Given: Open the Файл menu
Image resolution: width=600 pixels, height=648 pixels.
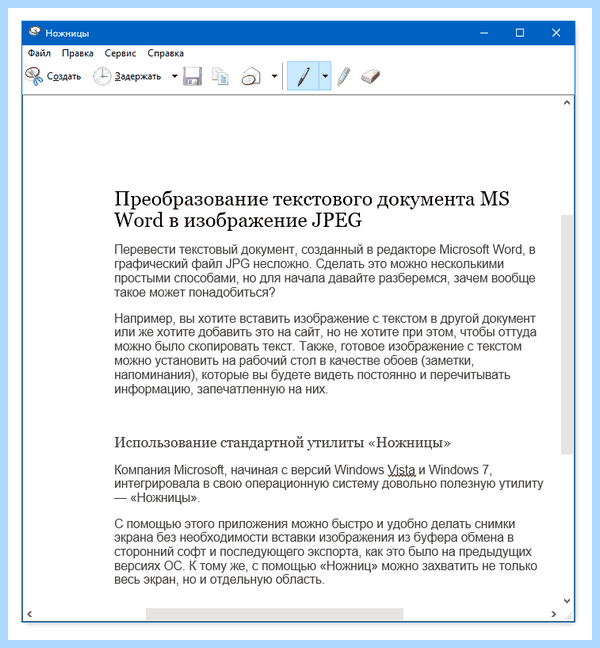Looking at the screenshot, I should 39,53.
